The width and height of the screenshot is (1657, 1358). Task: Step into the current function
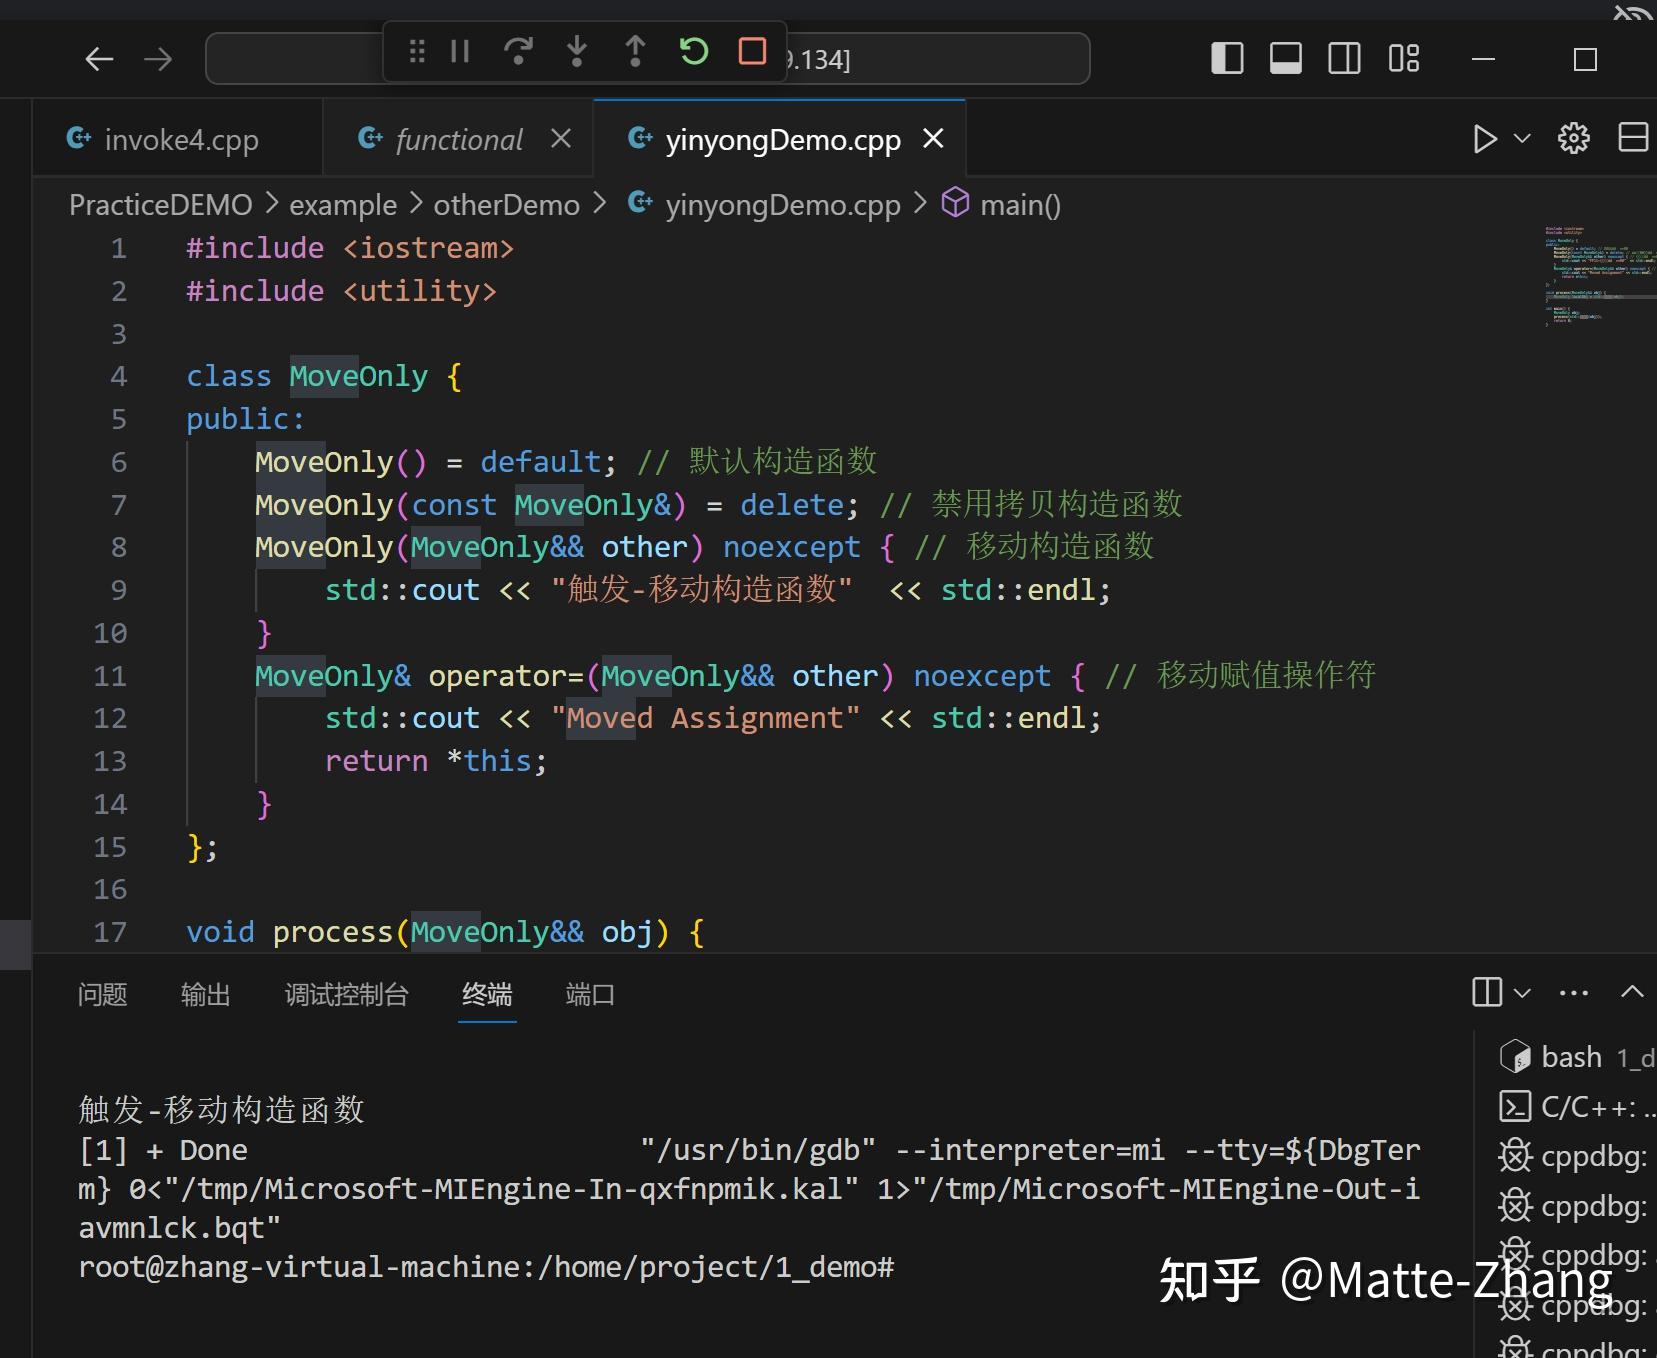coord(577,52)
